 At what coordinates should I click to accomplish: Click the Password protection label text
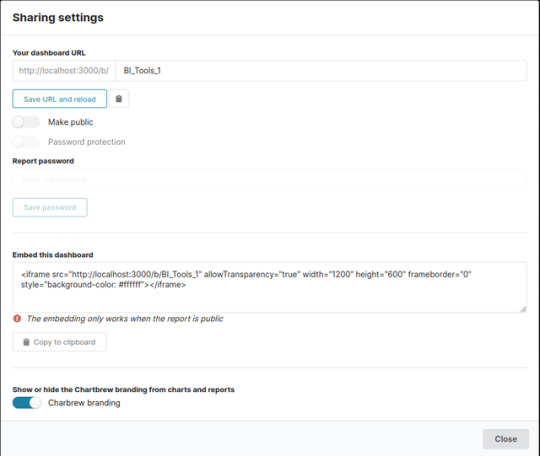[87, 142]
